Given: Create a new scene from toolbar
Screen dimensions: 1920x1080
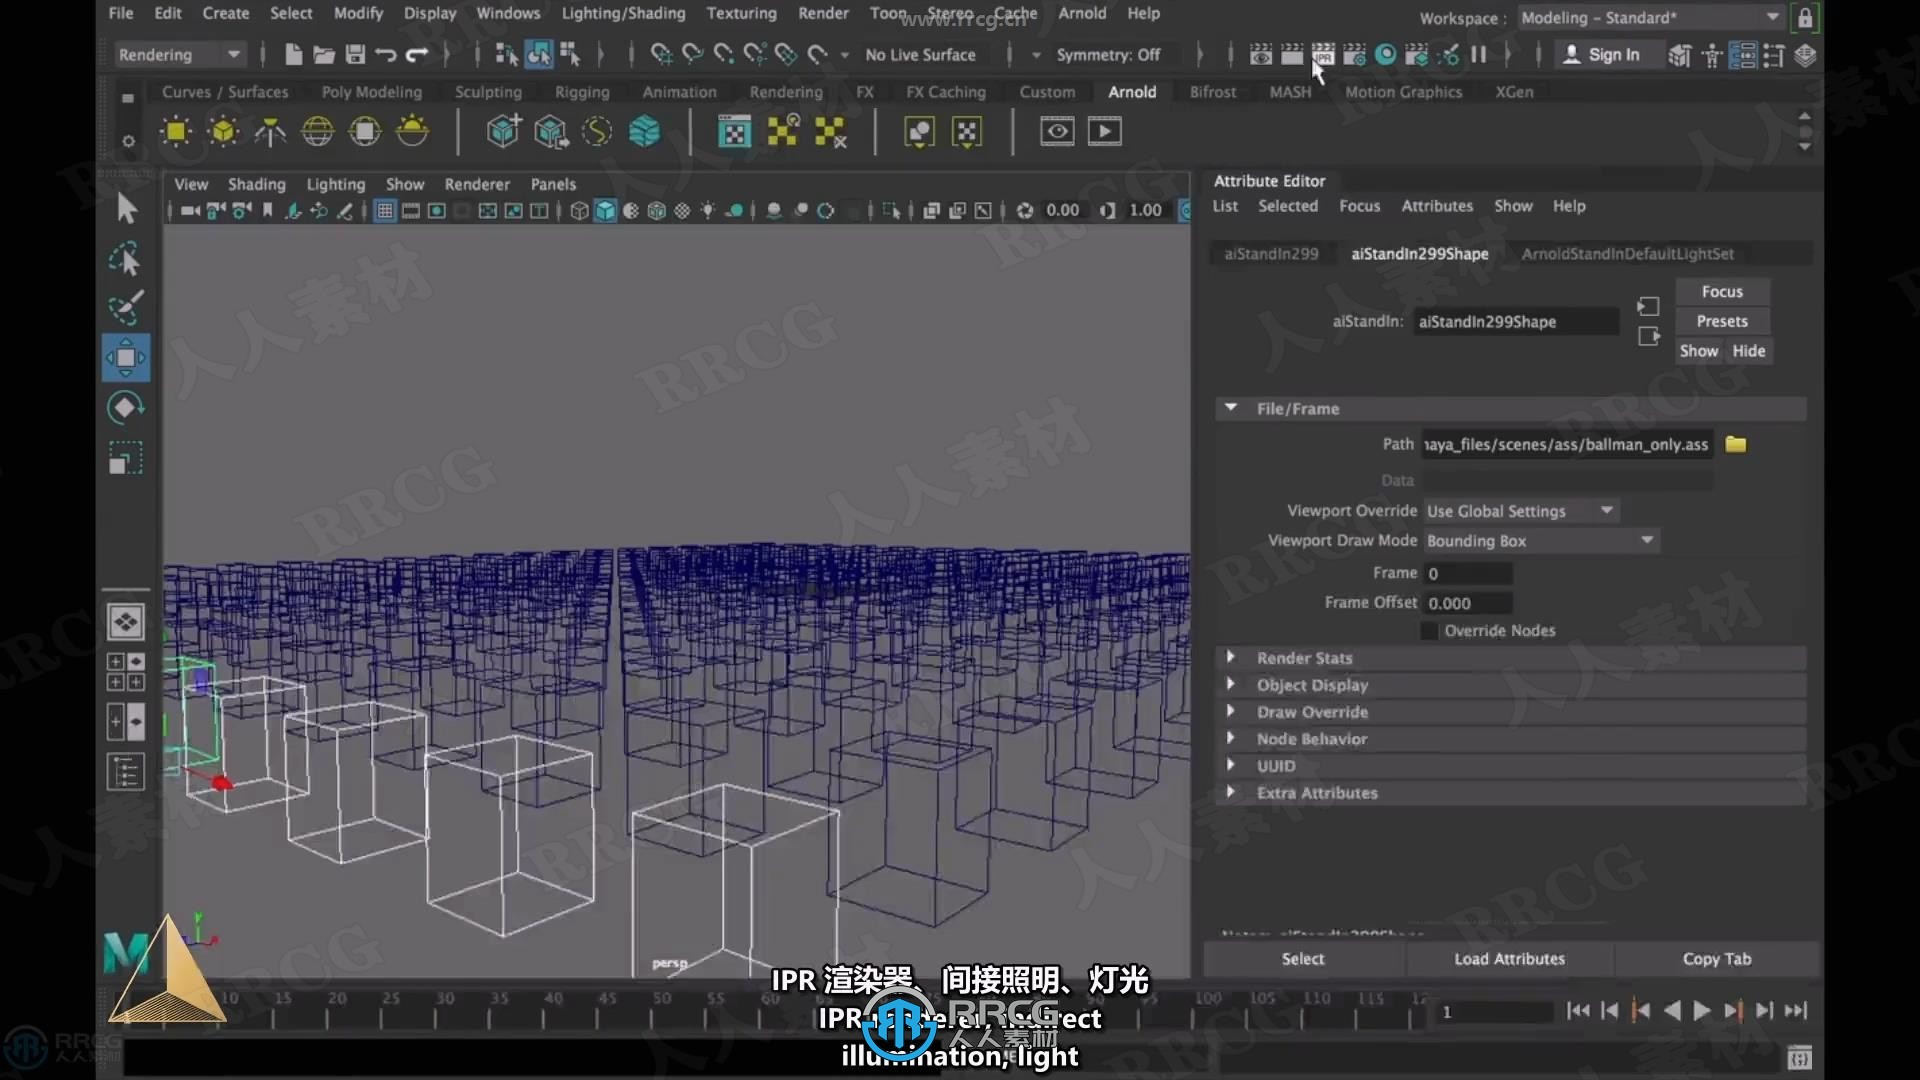Looking at the screenshot, I should (293, 55).
